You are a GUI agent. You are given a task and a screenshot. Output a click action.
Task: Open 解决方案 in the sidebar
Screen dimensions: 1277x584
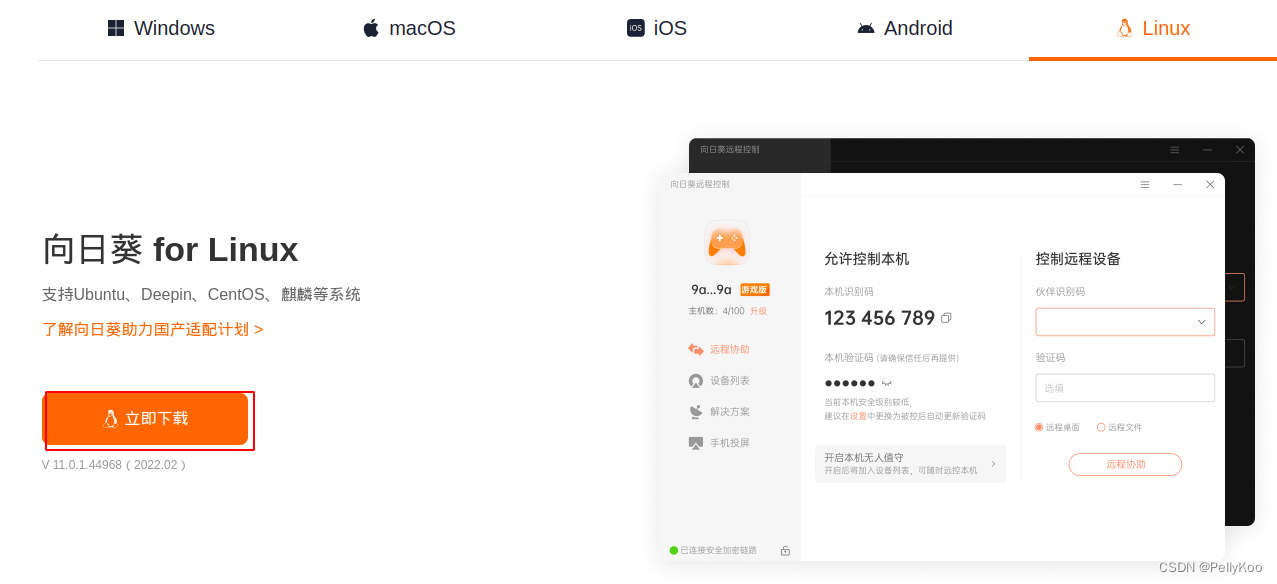point(719,412)
